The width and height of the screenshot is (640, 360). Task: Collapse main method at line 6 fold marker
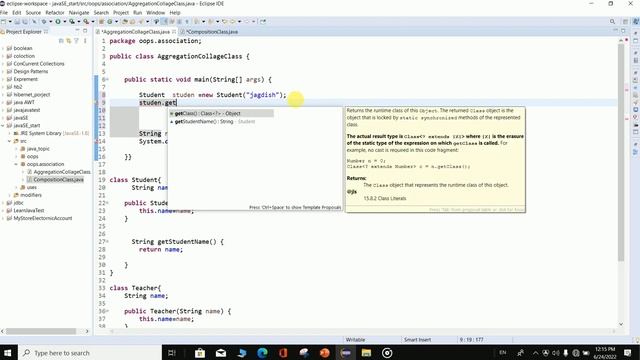coord(107,80)
